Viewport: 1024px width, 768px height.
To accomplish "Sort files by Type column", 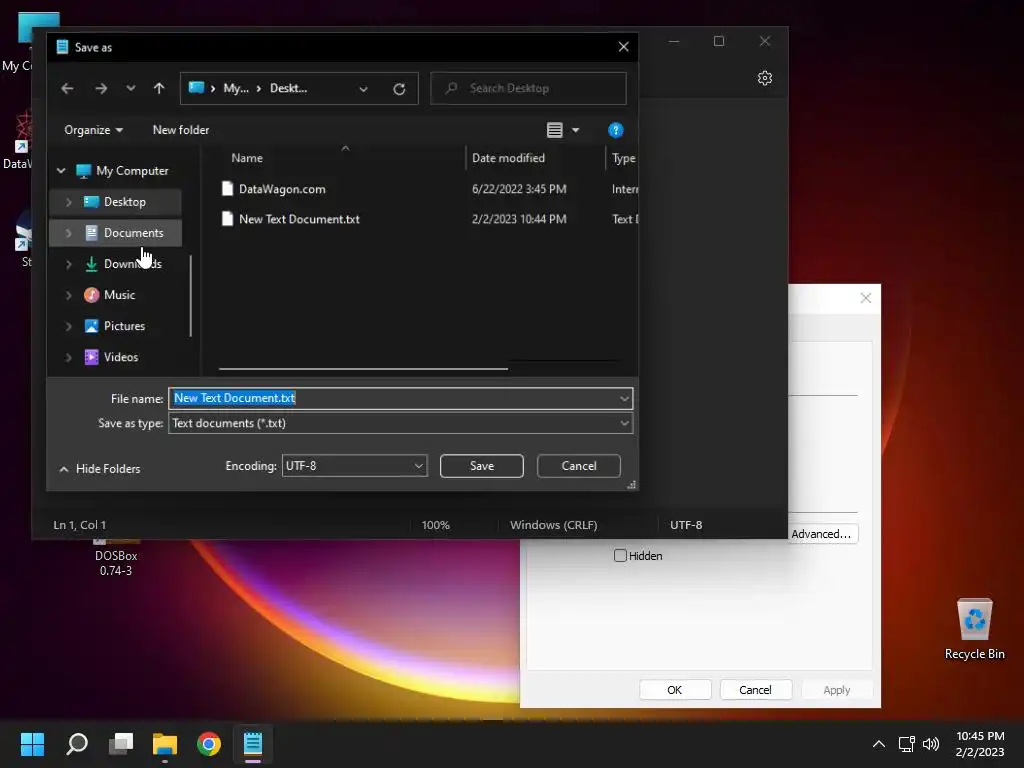I will point(624,158).
